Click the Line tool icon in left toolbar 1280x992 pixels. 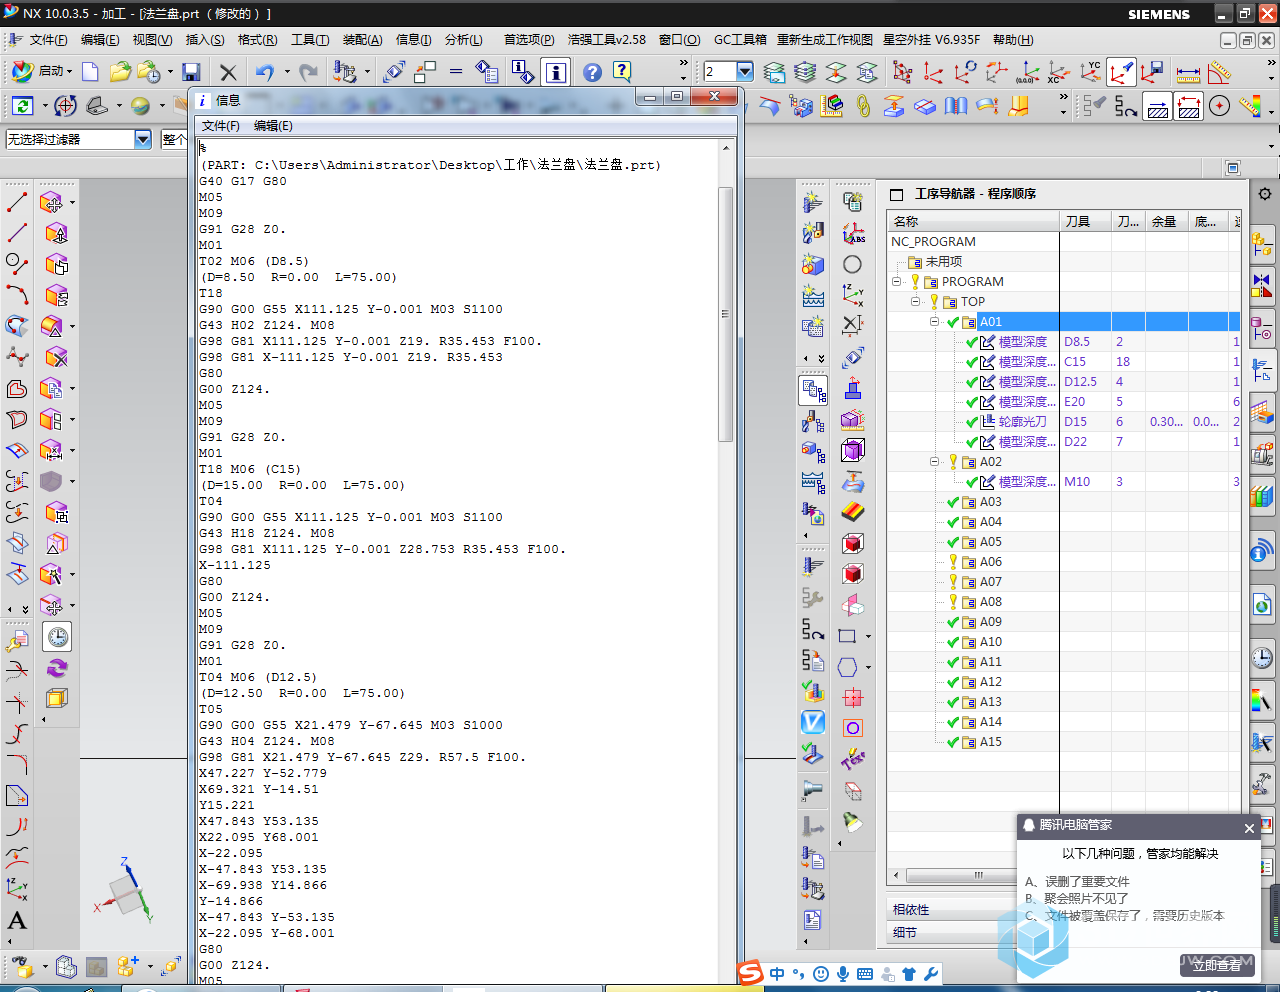pyautogui.click(x=17, y=203)
